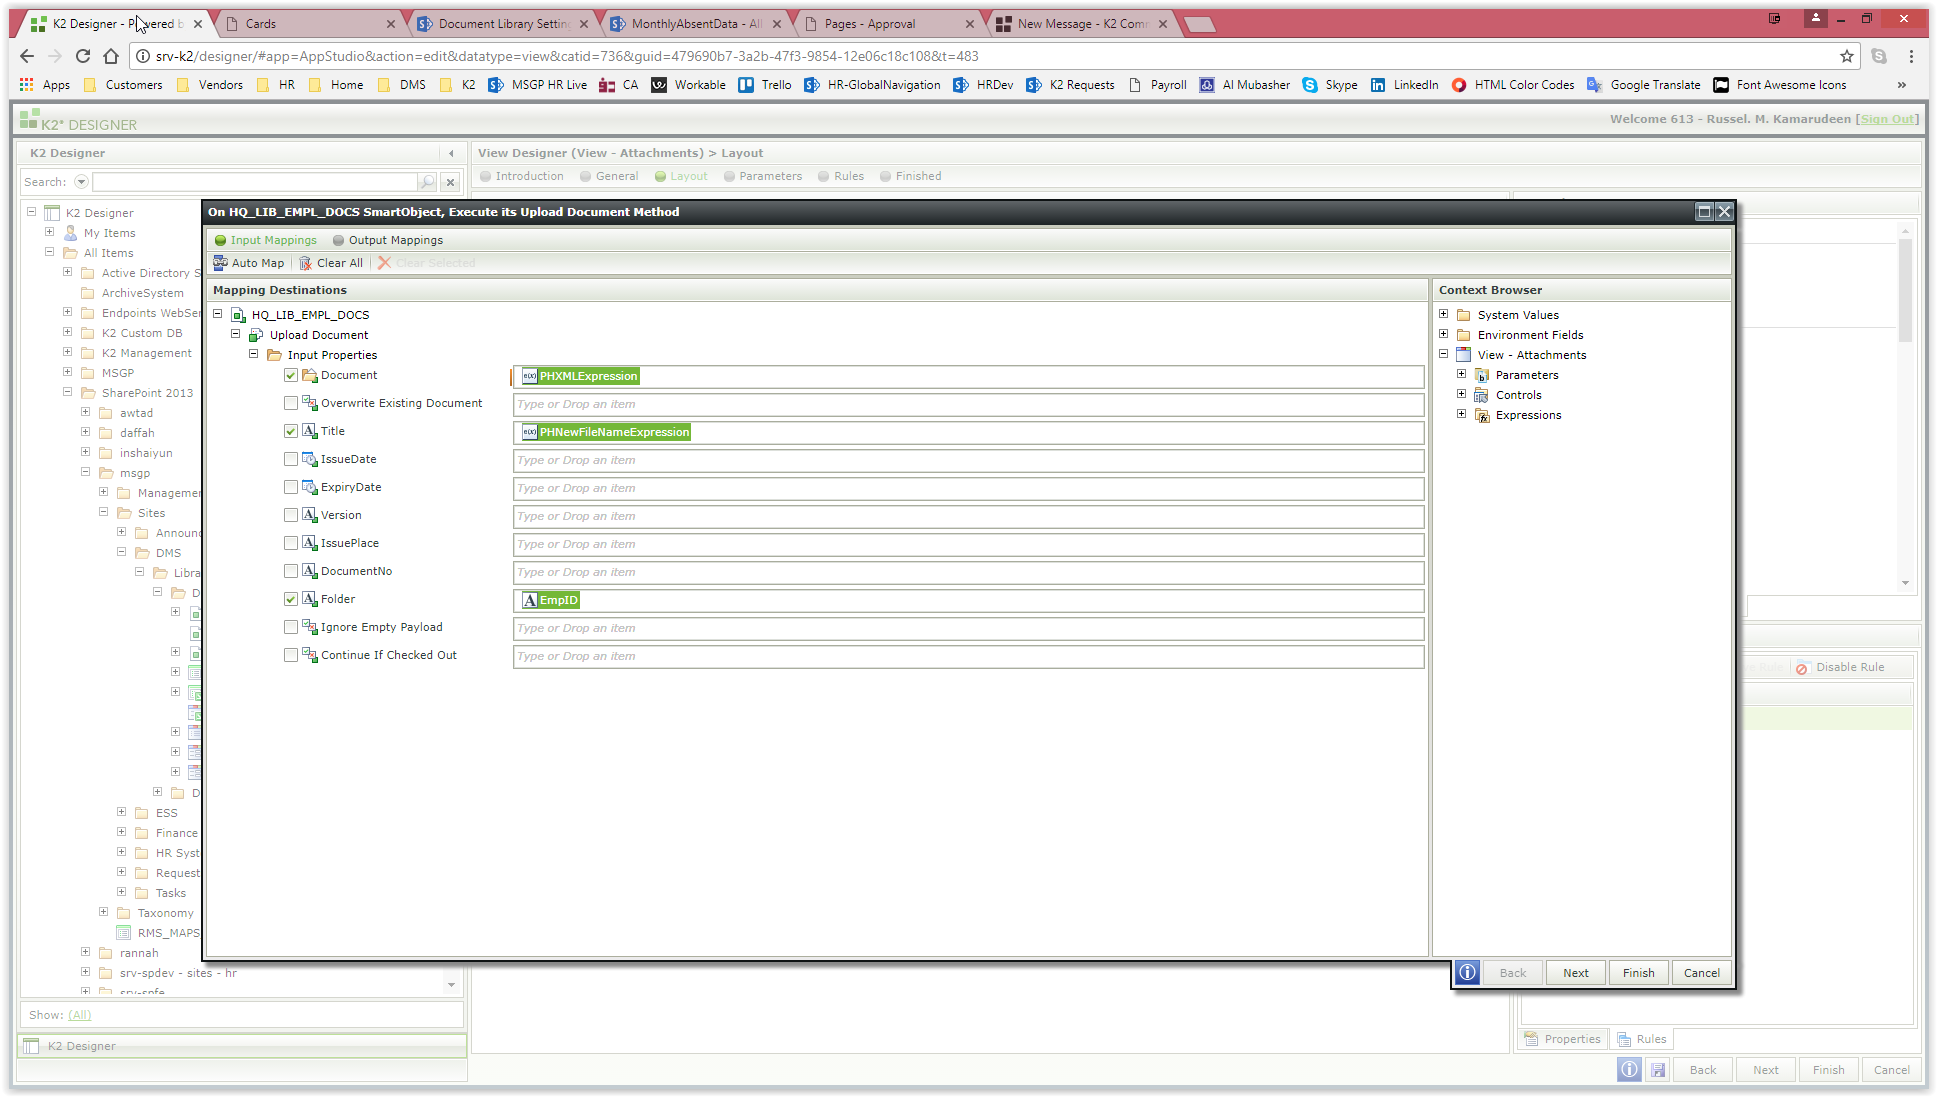Click the search magnifier icon in K2 Designer panel

pos(428,182)
